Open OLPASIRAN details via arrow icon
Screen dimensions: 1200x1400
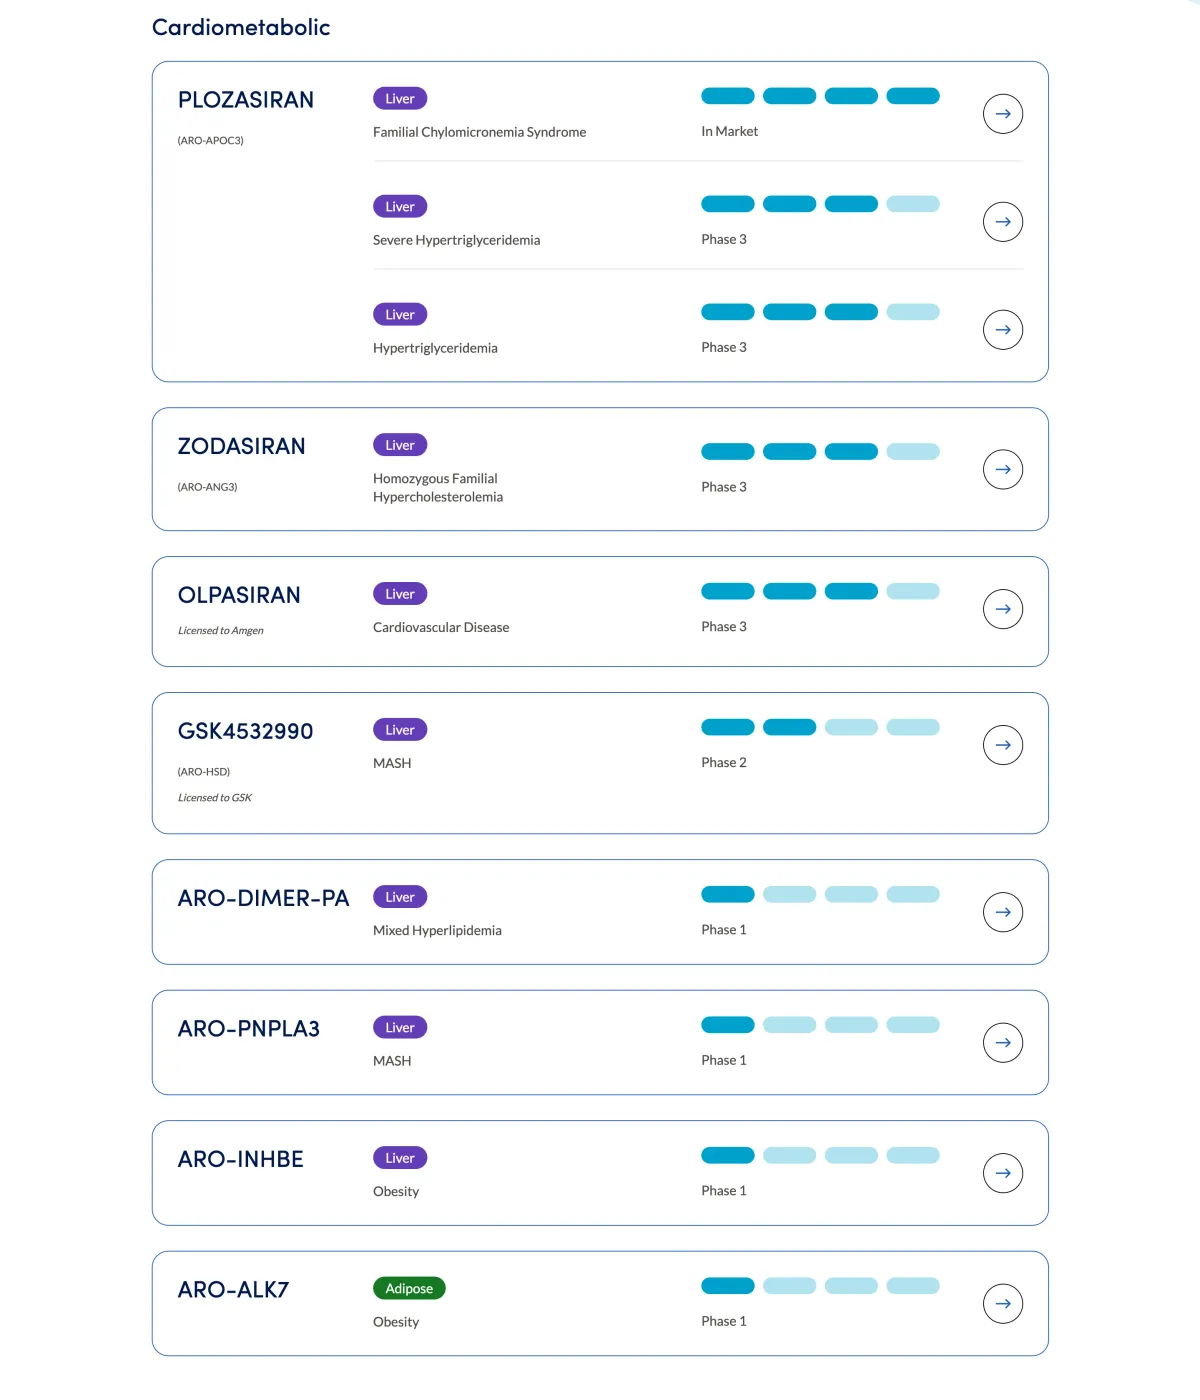point(1003,609)
